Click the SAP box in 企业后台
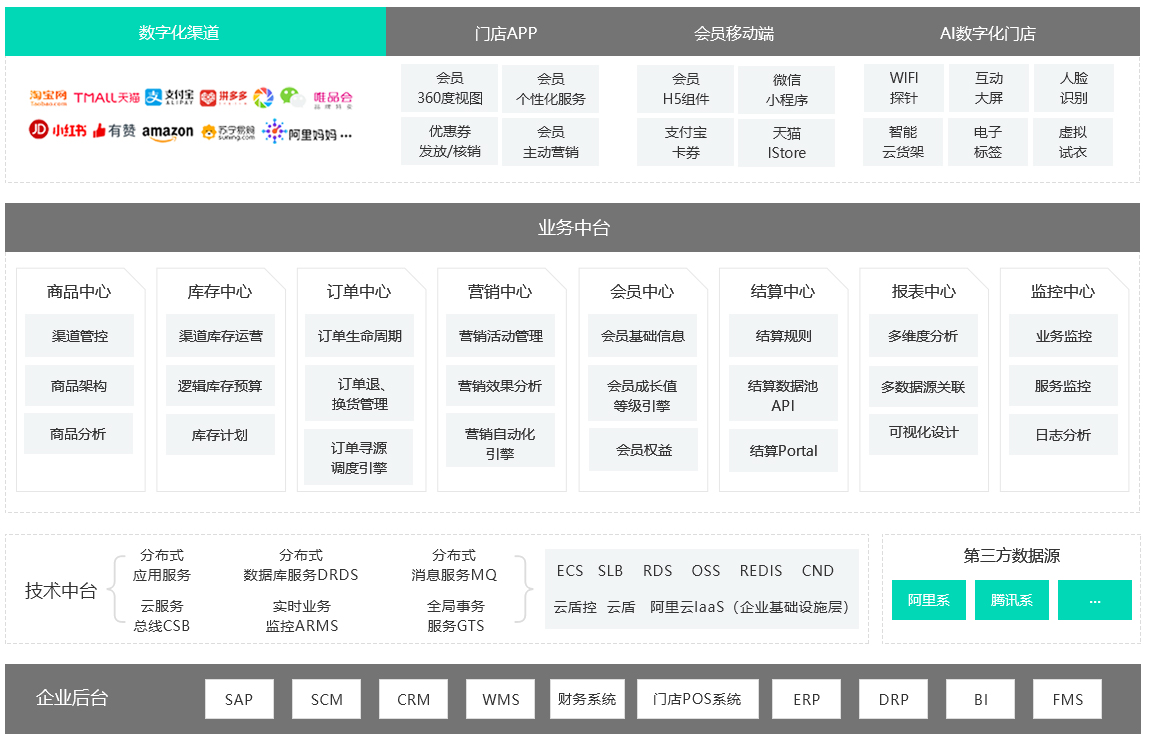 click(x=239, y=699)
